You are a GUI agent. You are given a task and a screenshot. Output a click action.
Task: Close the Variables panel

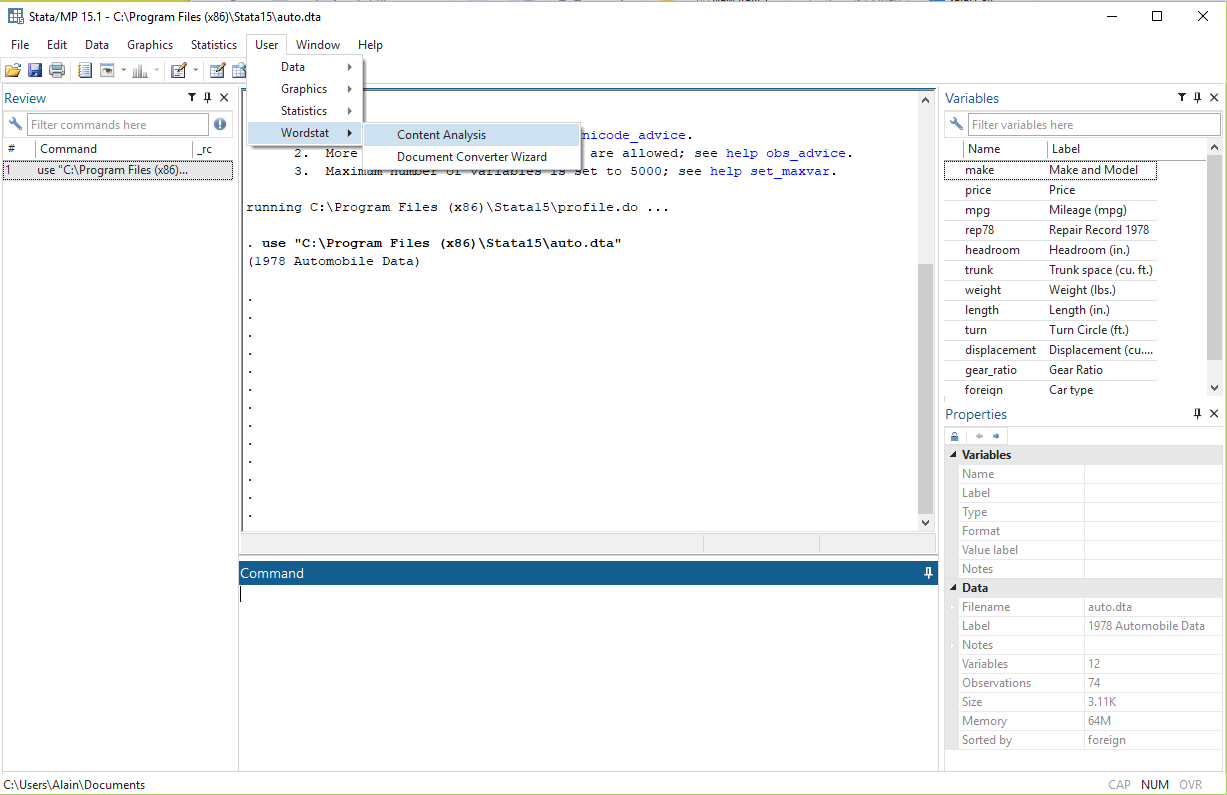click(1214, 98)
